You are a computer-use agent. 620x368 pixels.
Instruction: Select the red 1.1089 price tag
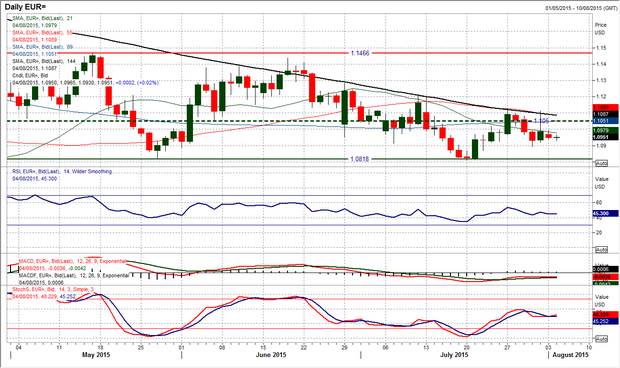[605, 108]
